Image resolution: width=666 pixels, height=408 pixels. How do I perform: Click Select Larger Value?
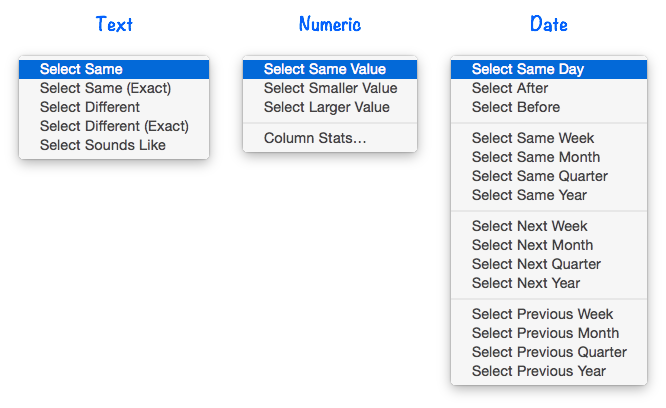330,107
